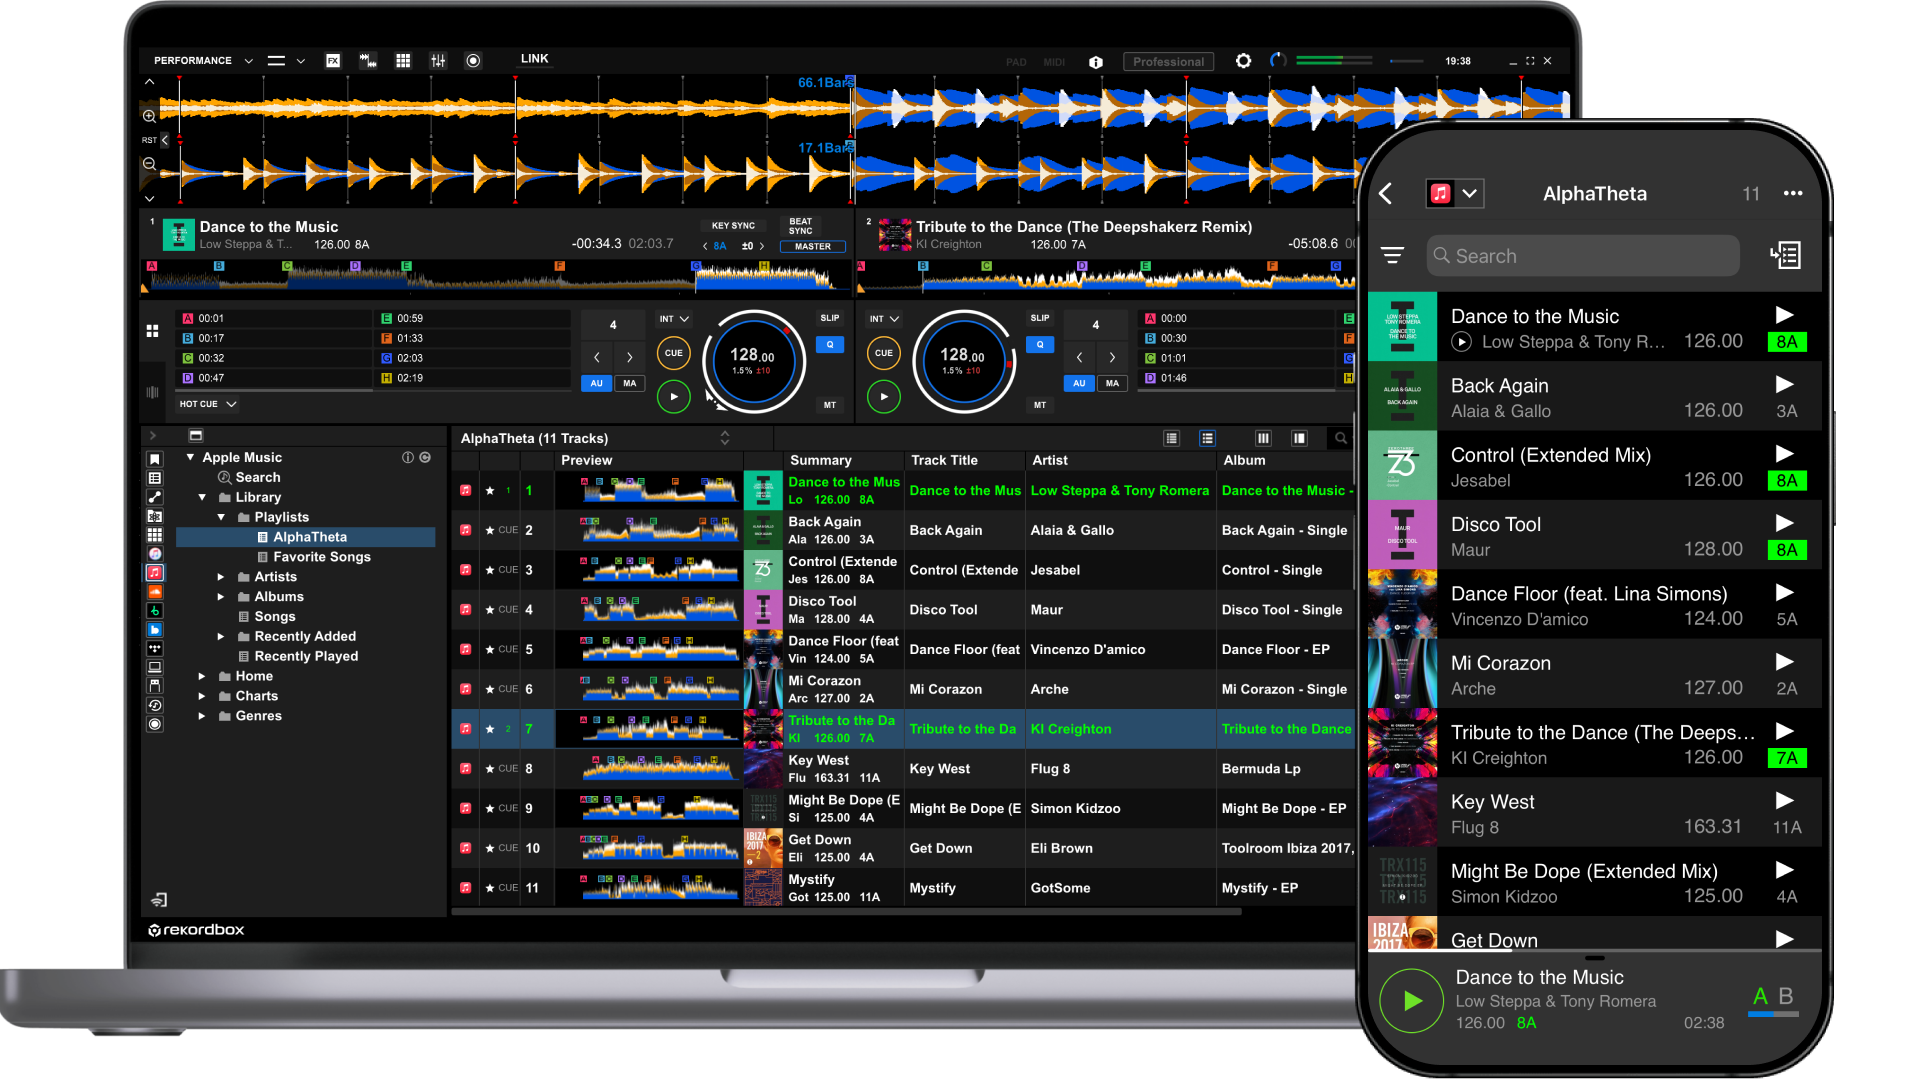Toggle MASTER on deck 1
Viewport: 1920px width, 1080px height.
click(813, 247)
